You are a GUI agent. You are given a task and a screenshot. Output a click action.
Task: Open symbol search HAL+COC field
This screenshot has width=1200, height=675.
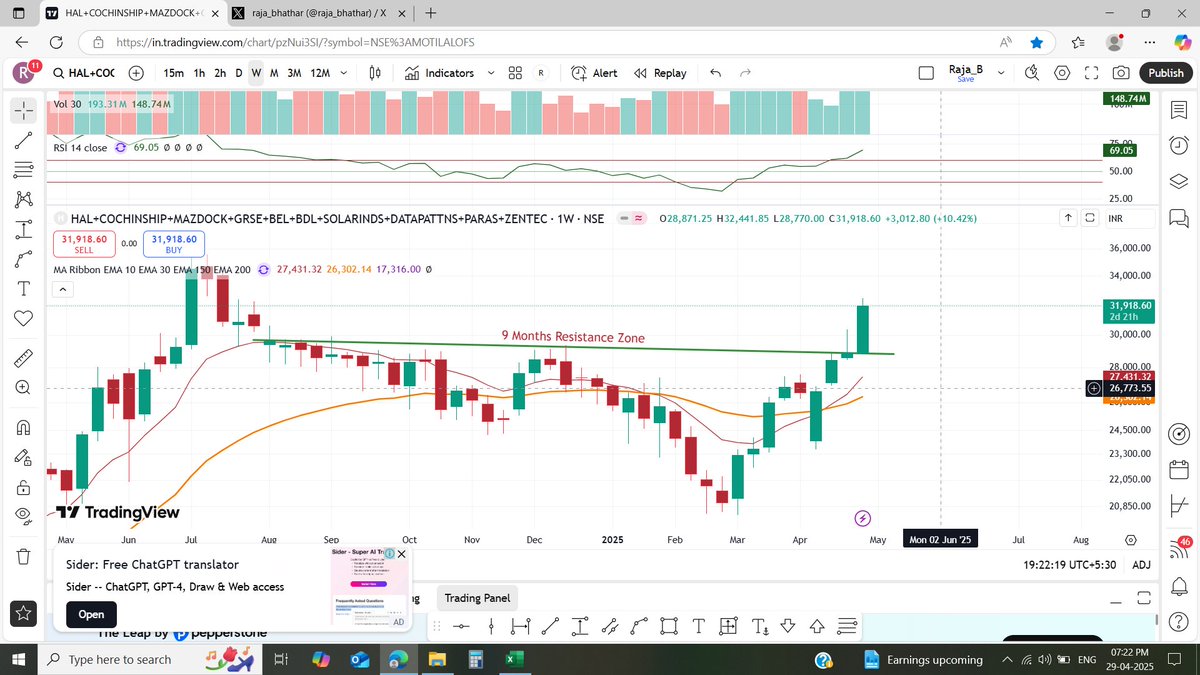point(83,73)
